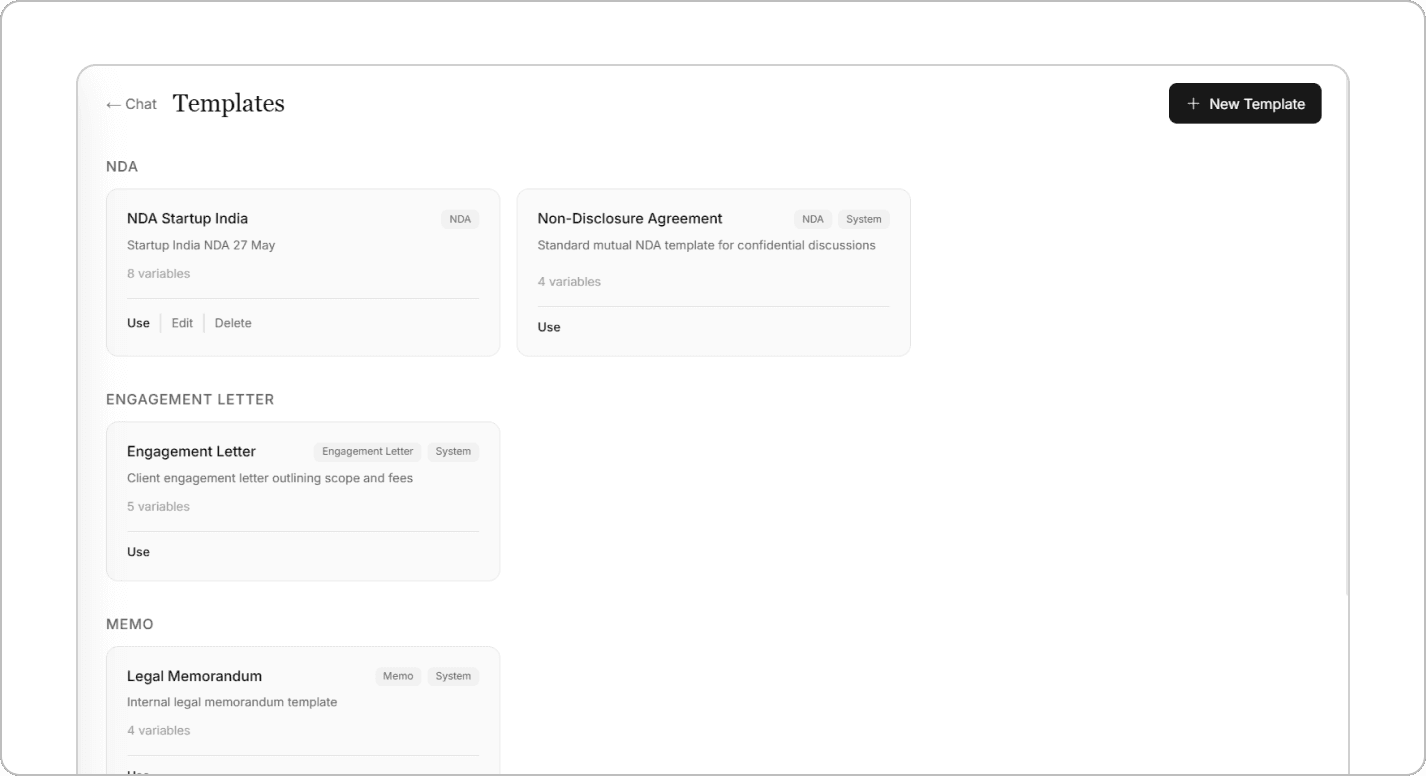Viewport: 1426px width, 776px height.
Task: Click System tag on Engagement Letter card
Action: pyautogui.click(x=453, y=452)
